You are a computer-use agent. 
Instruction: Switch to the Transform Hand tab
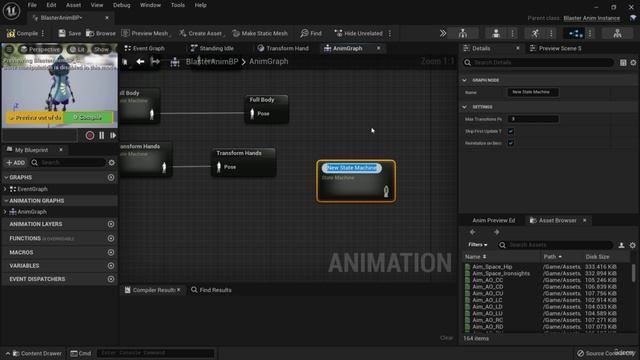point(283,48)
